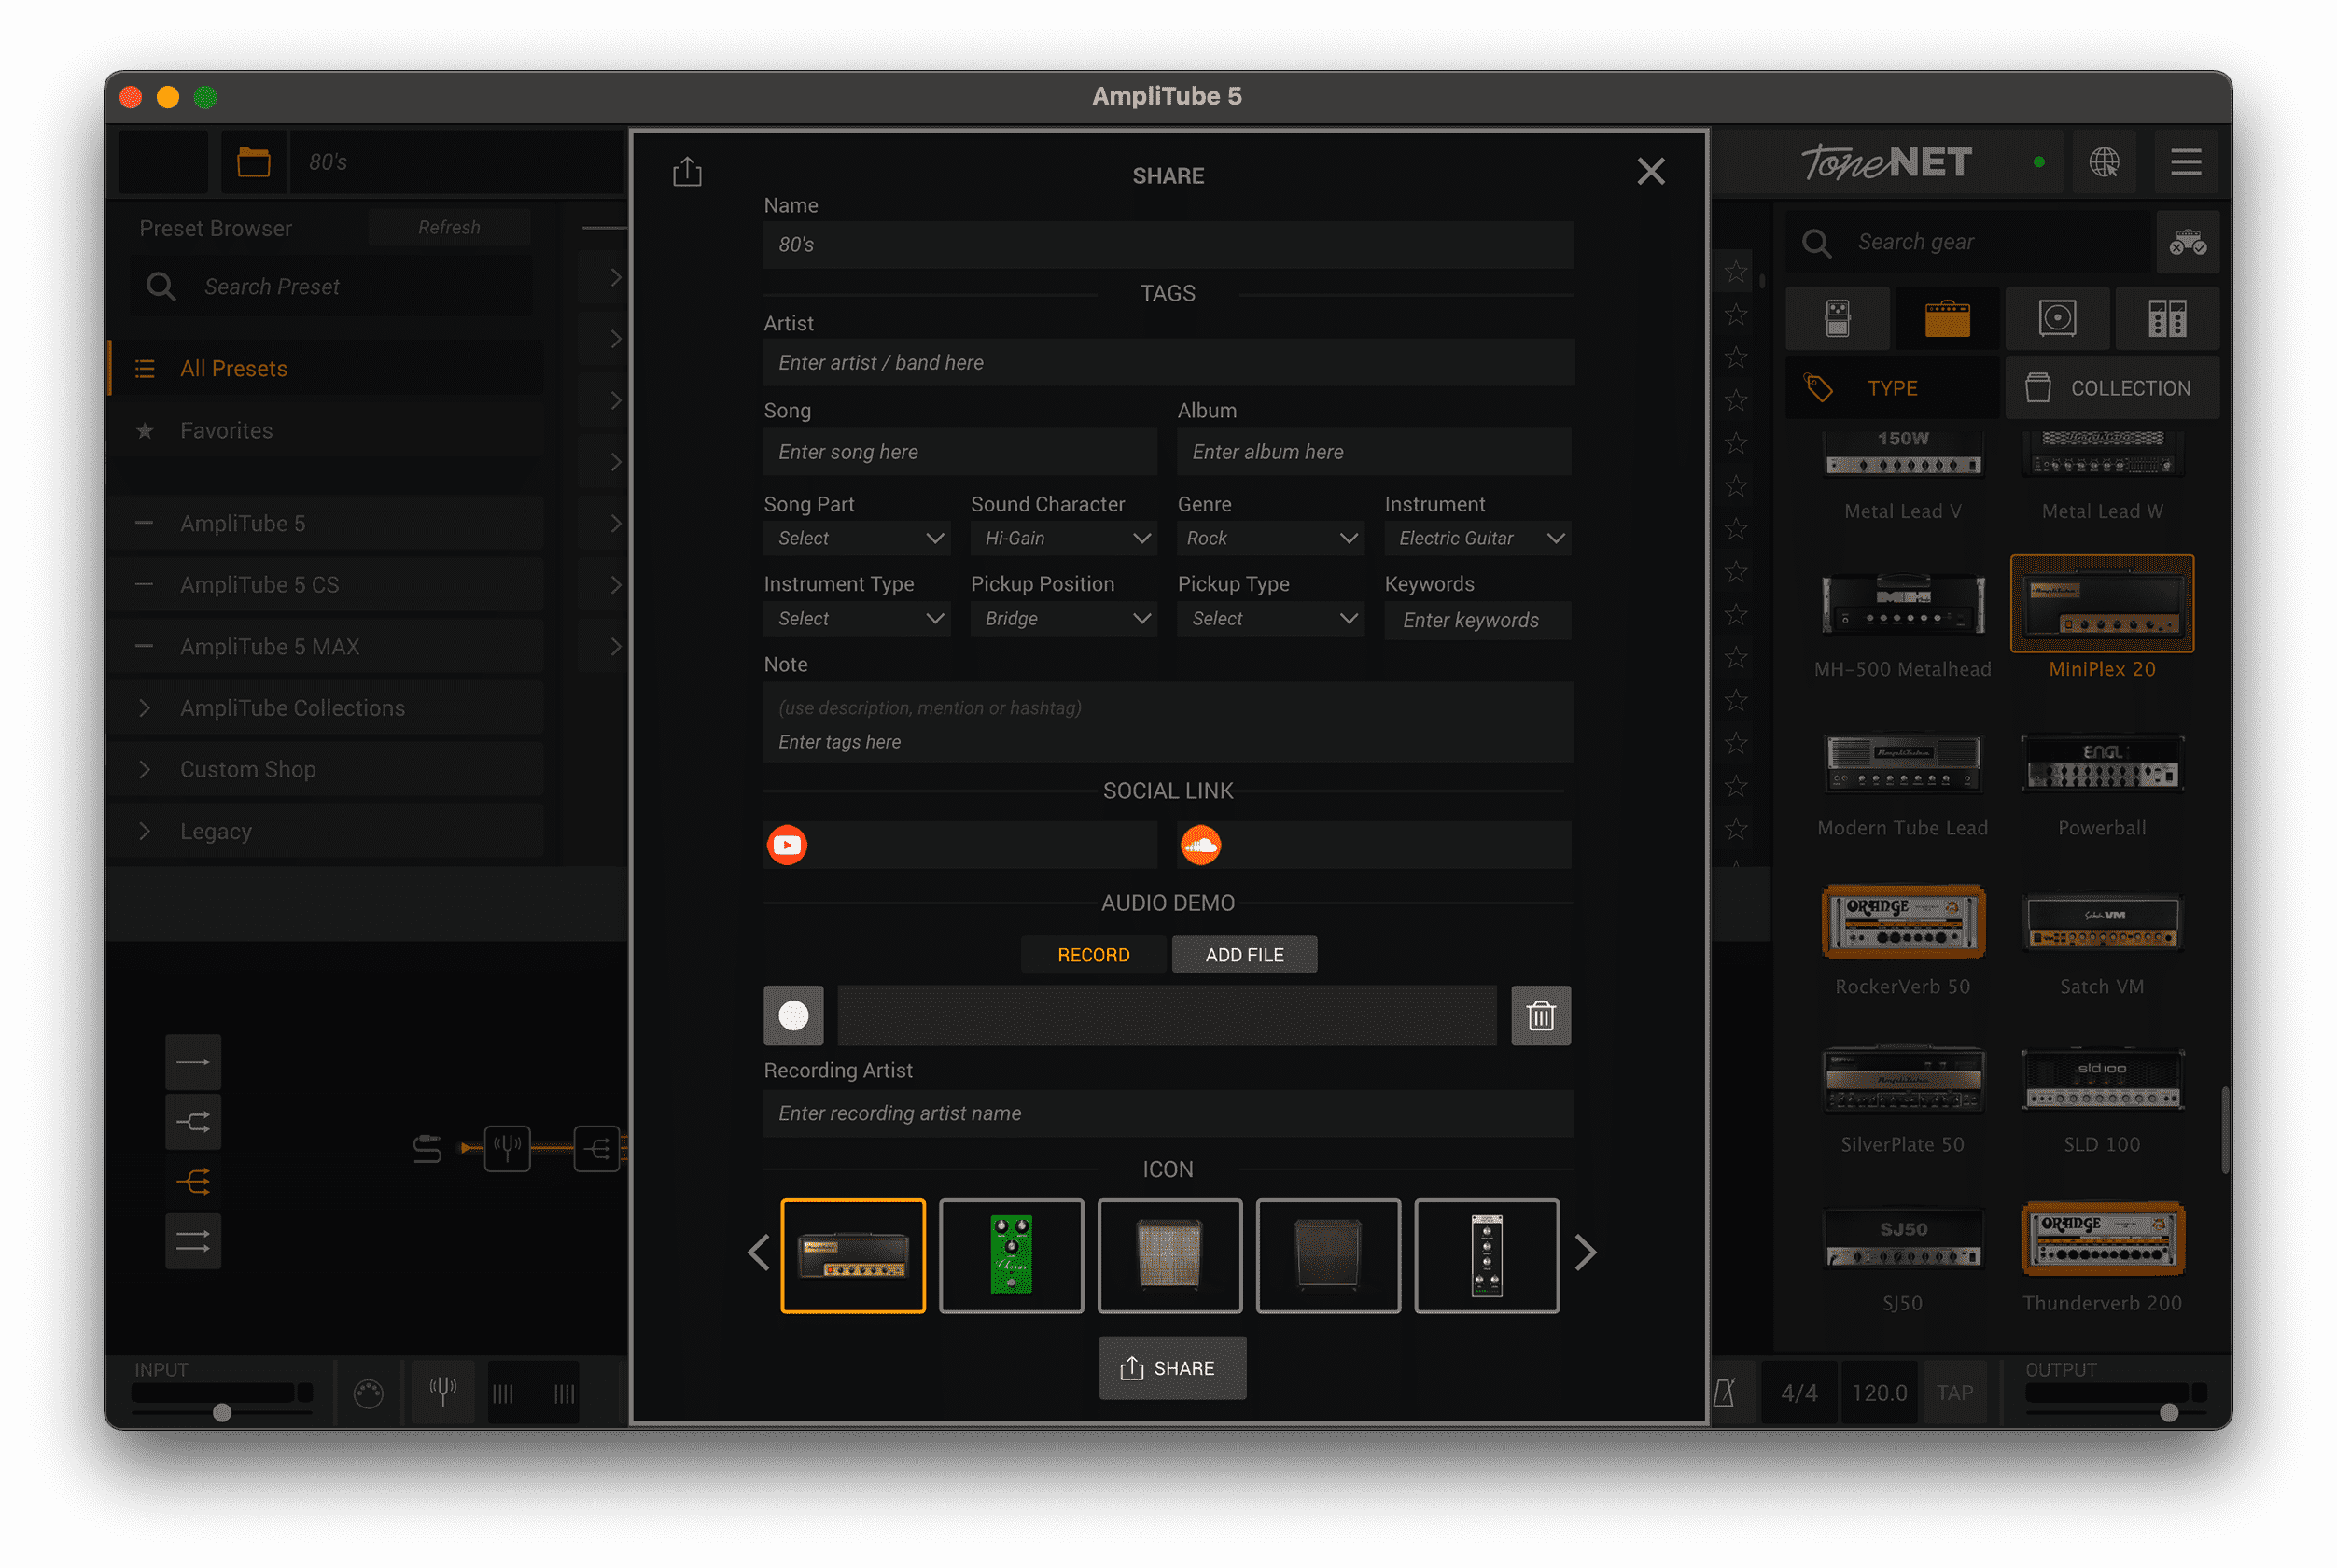
Task: Click the SHARE button at bottom
Action: pos(1172,1368)
